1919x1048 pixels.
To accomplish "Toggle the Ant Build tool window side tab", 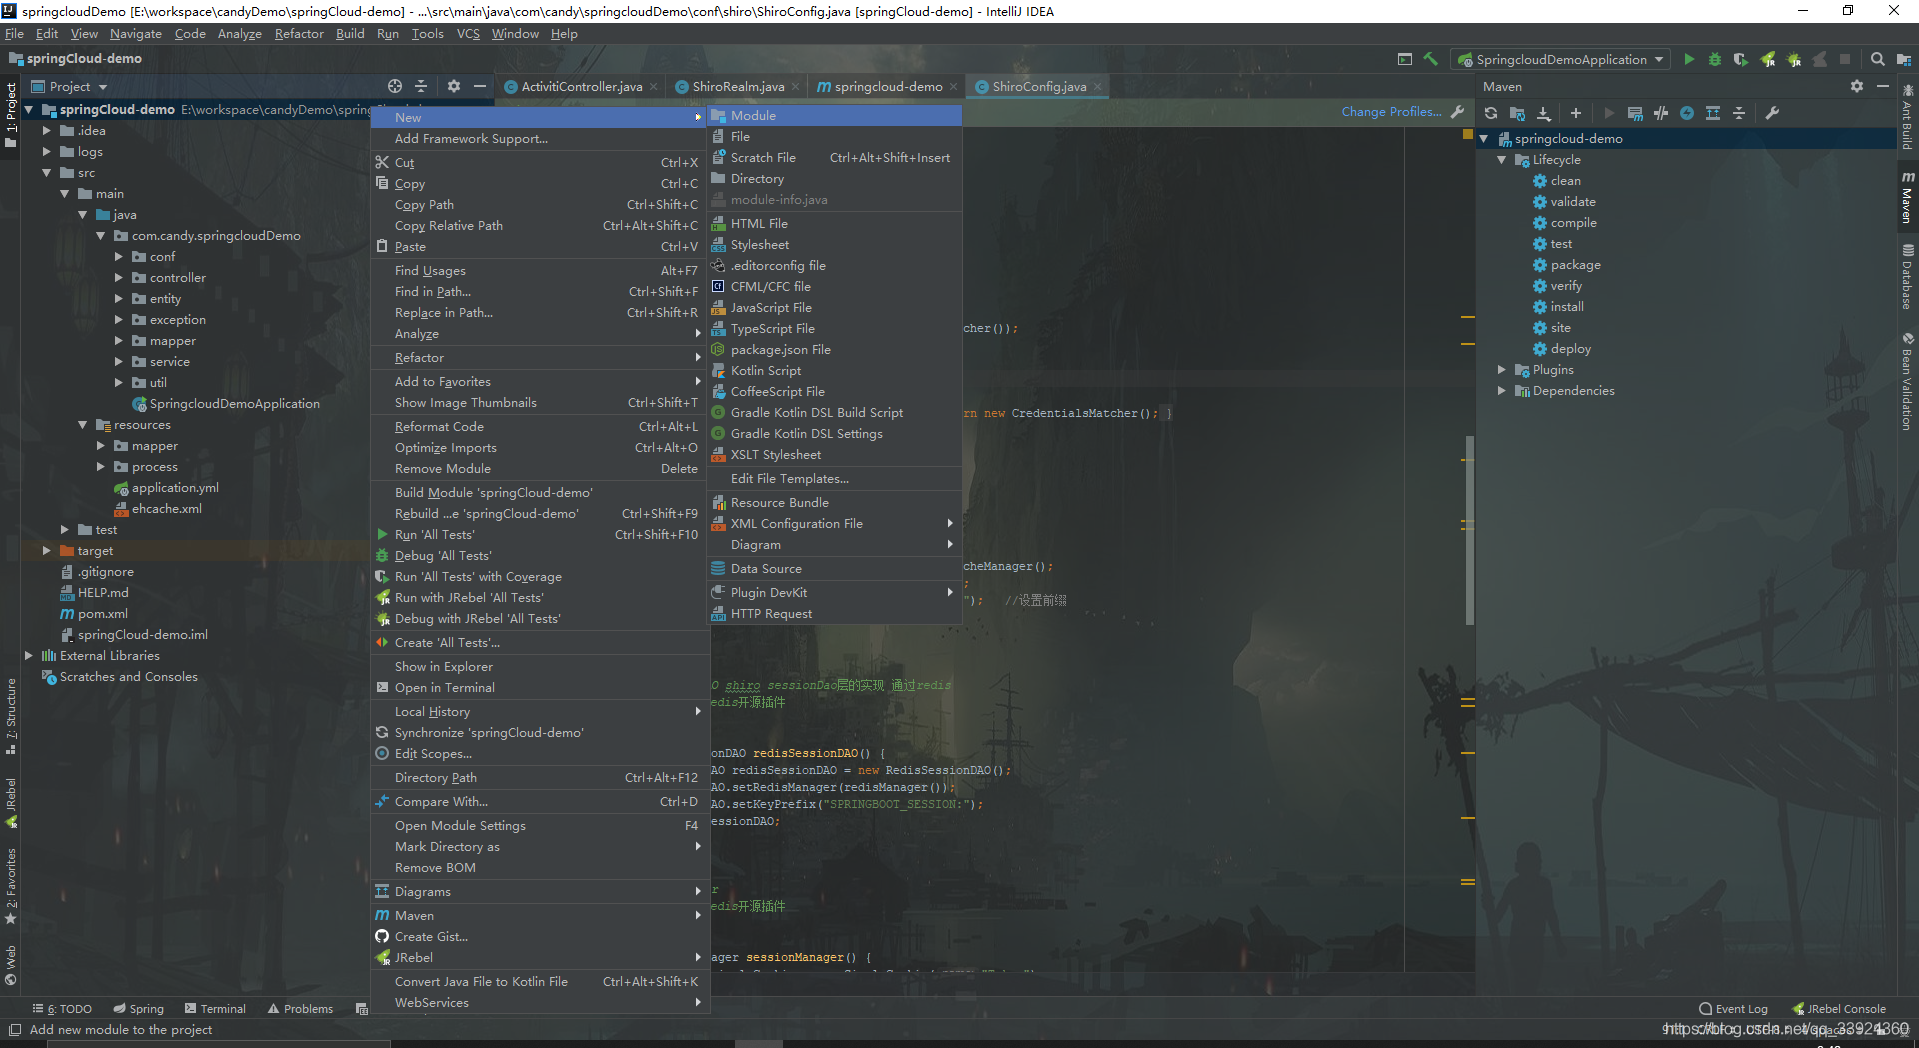I will click(x=1908, y=117).
